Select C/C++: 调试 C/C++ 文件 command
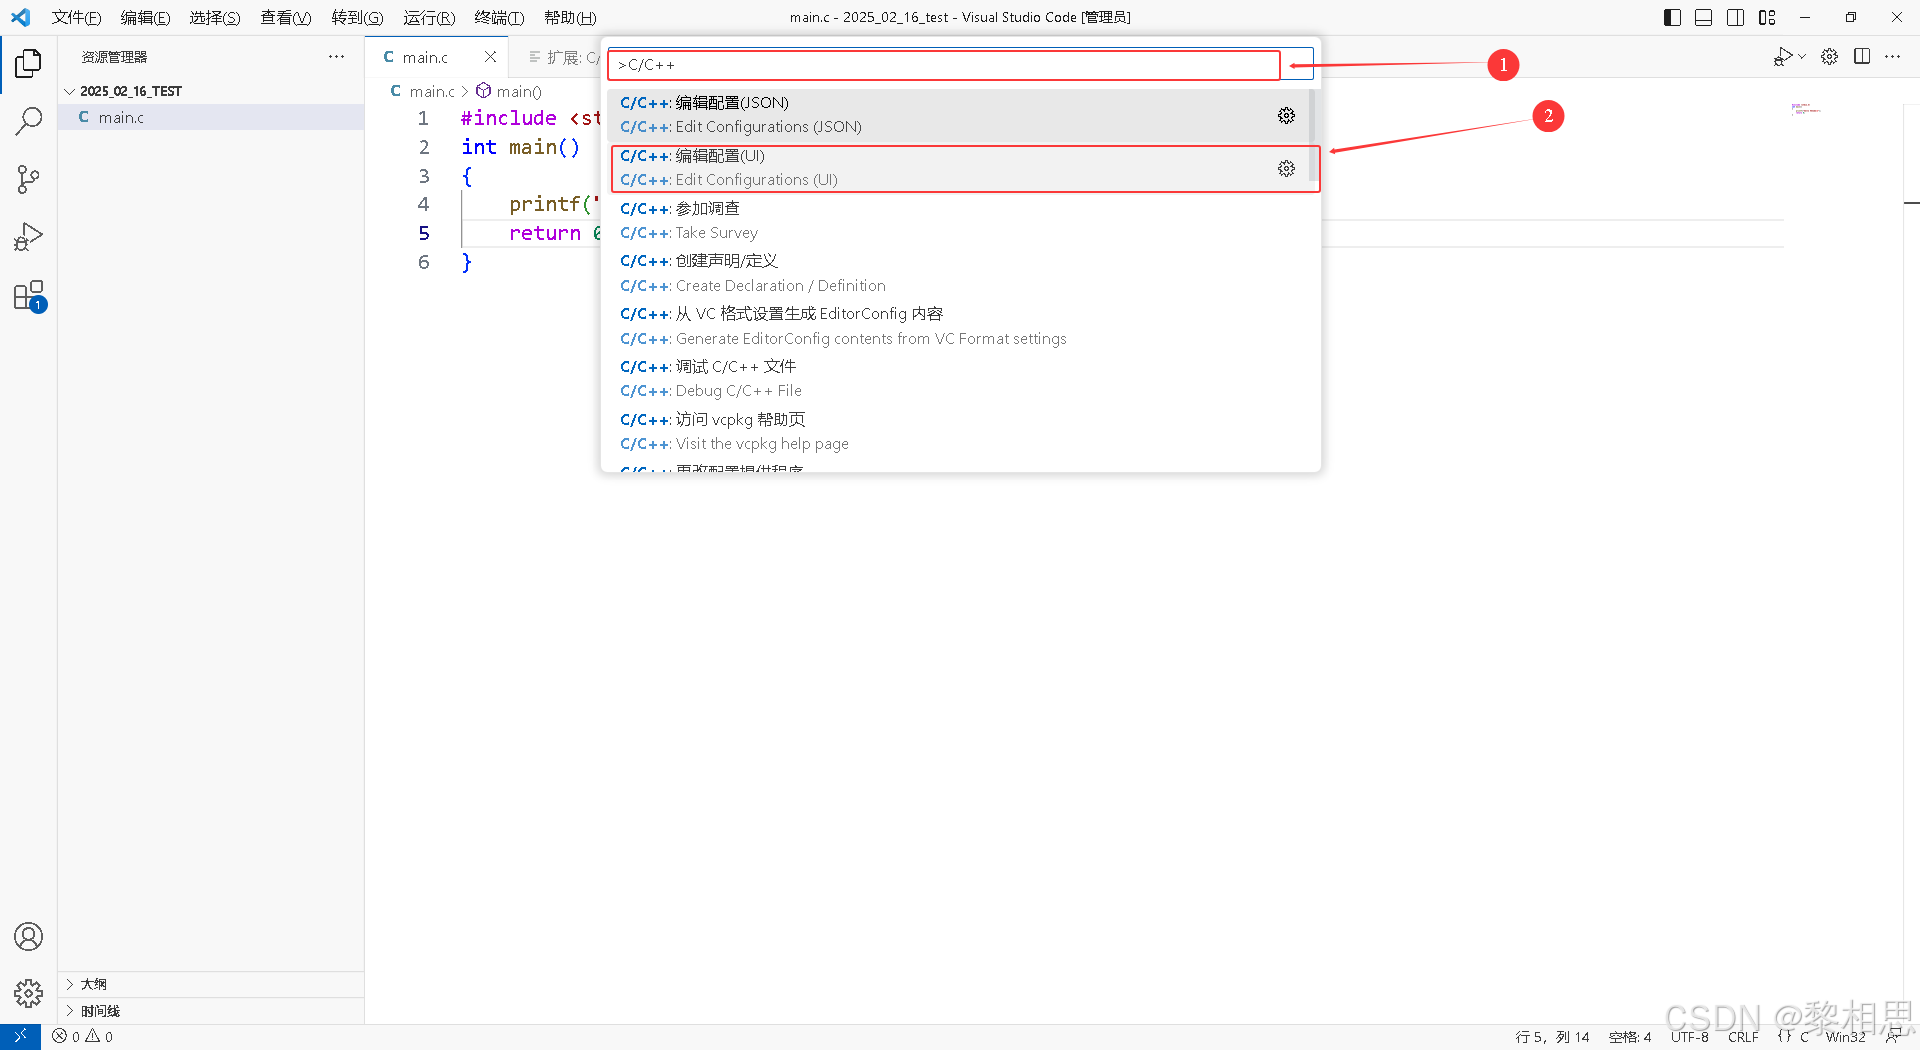Screen dimensions: 1920x1050 [958, 379]
